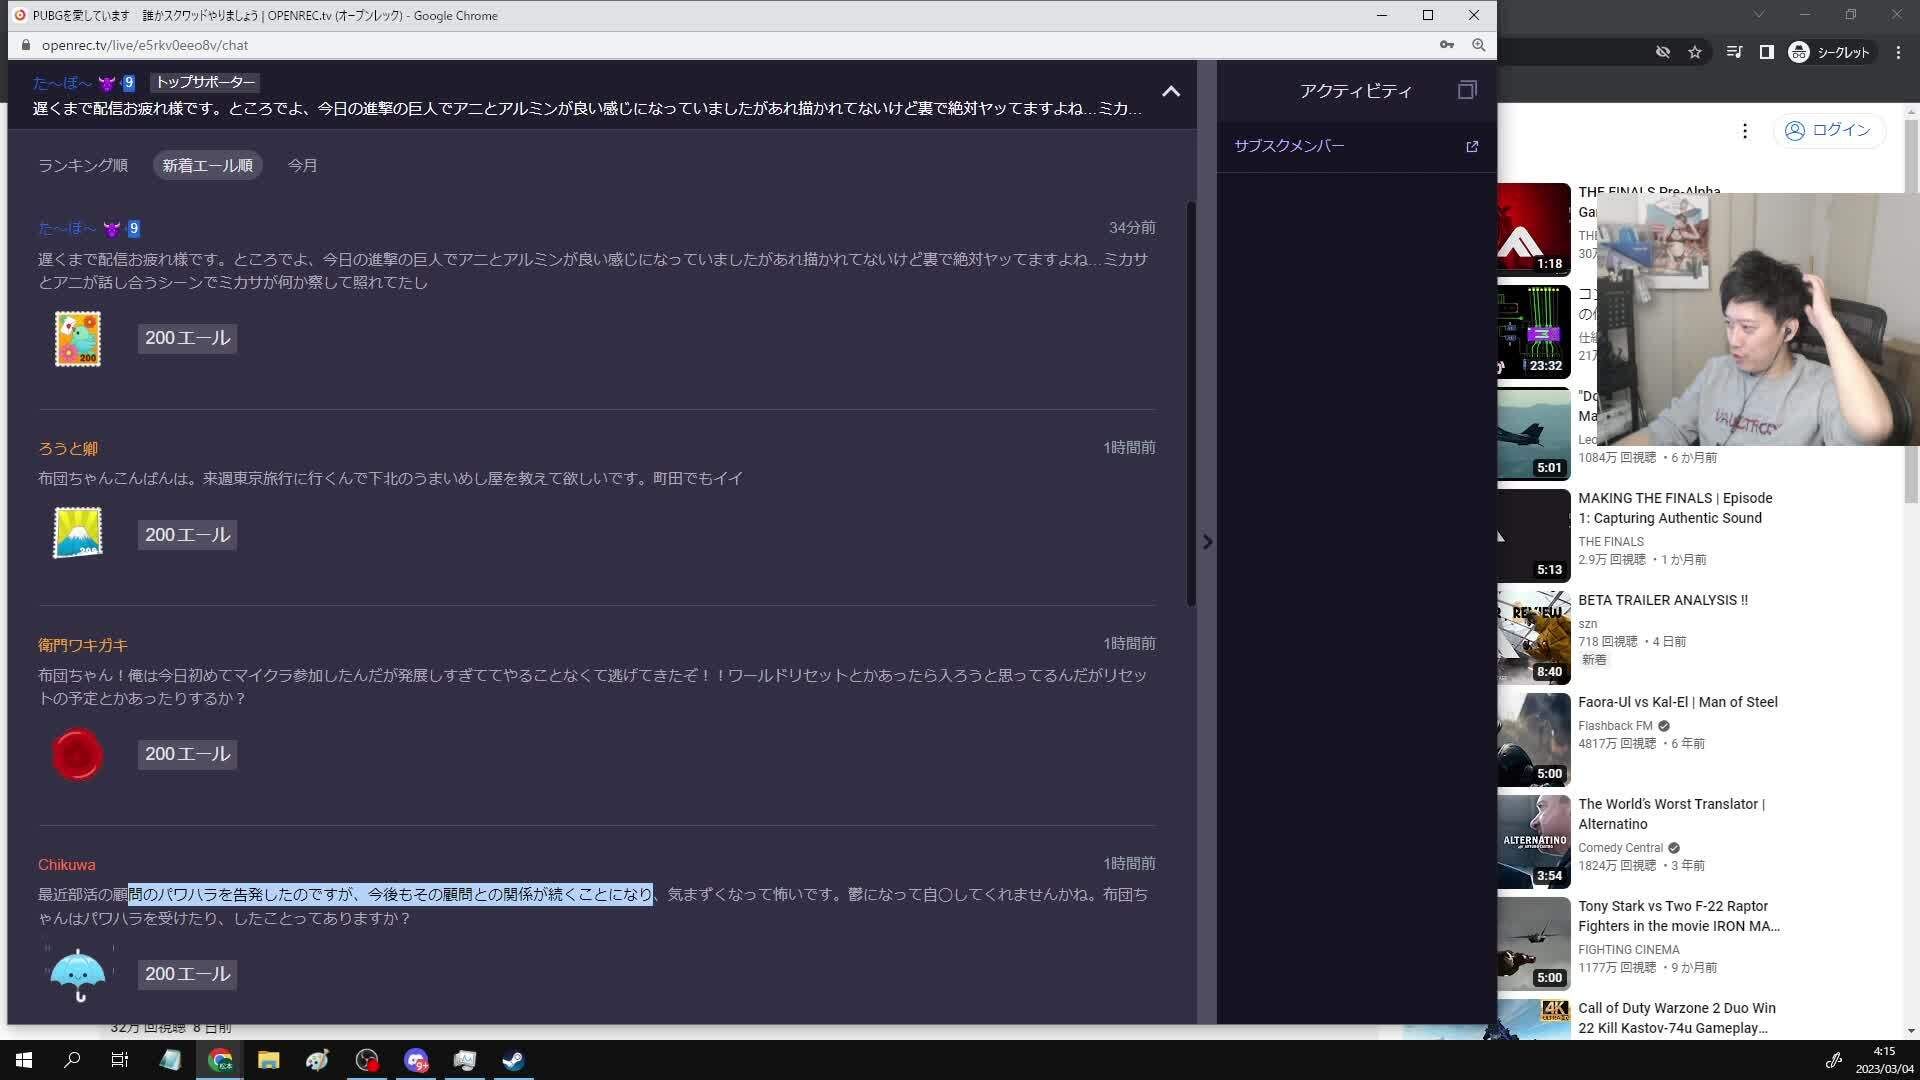Click the Mt. Fuji stamp on ろうと卿's yell
This screenshot has width=1920, height=1080.
click(x=78, y=532)
